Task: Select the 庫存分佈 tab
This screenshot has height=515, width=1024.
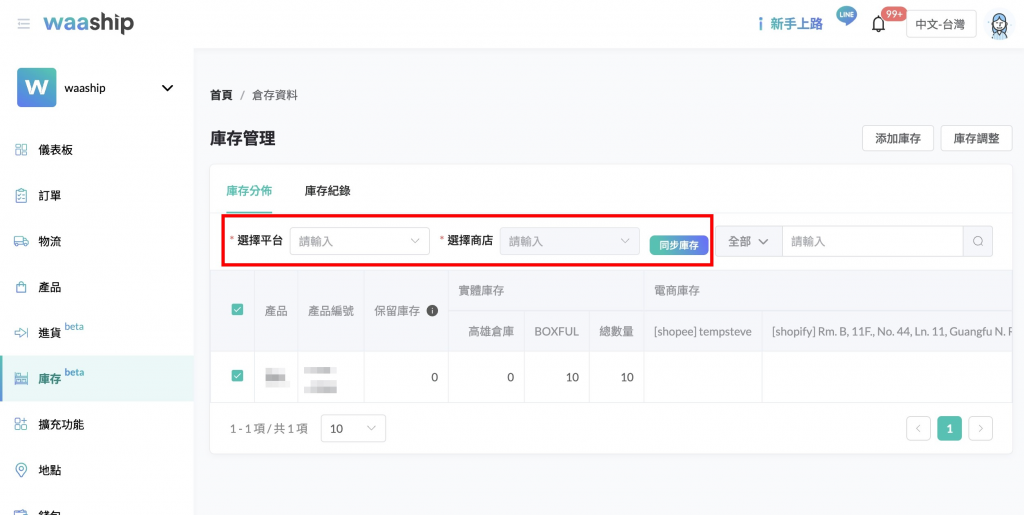Action: point(249,190)
